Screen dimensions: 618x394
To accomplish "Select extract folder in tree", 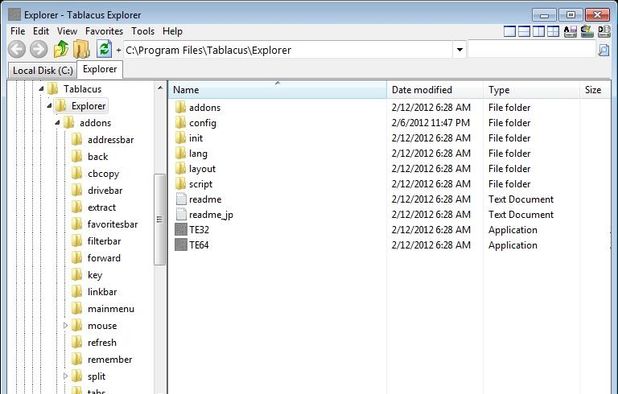I will 102,208.
